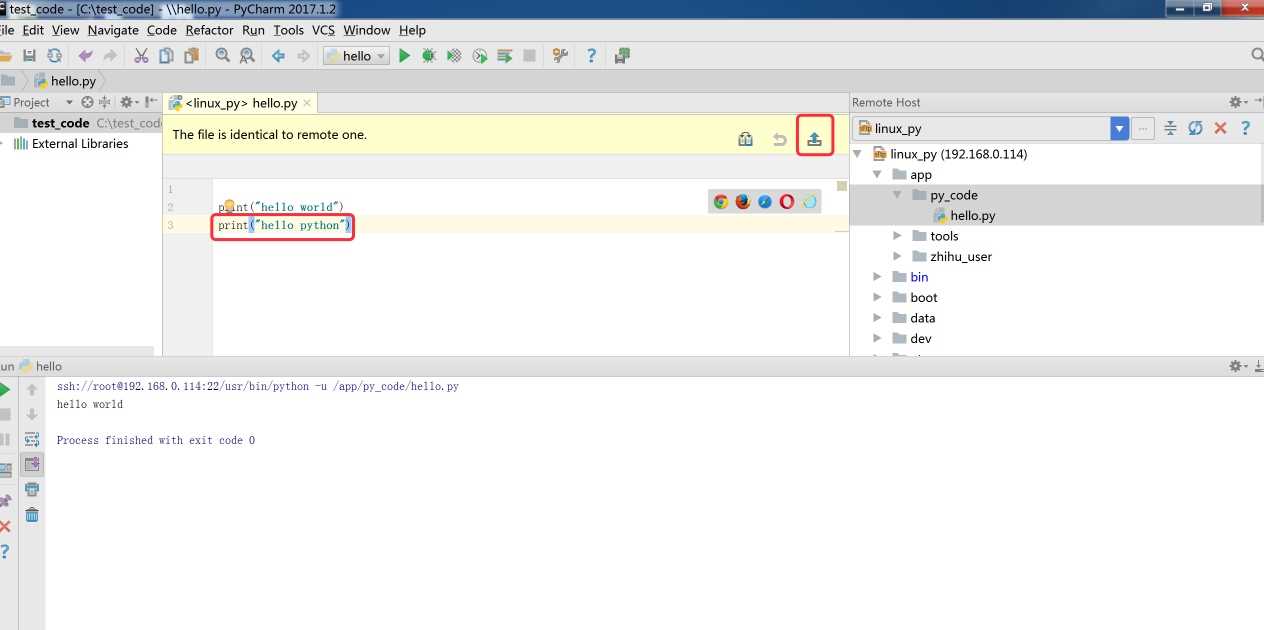Image resolution: width=1264 pixels, height=630 pixels.
Task: Click the Remote Host help question mark
Action: [1245, 128]
